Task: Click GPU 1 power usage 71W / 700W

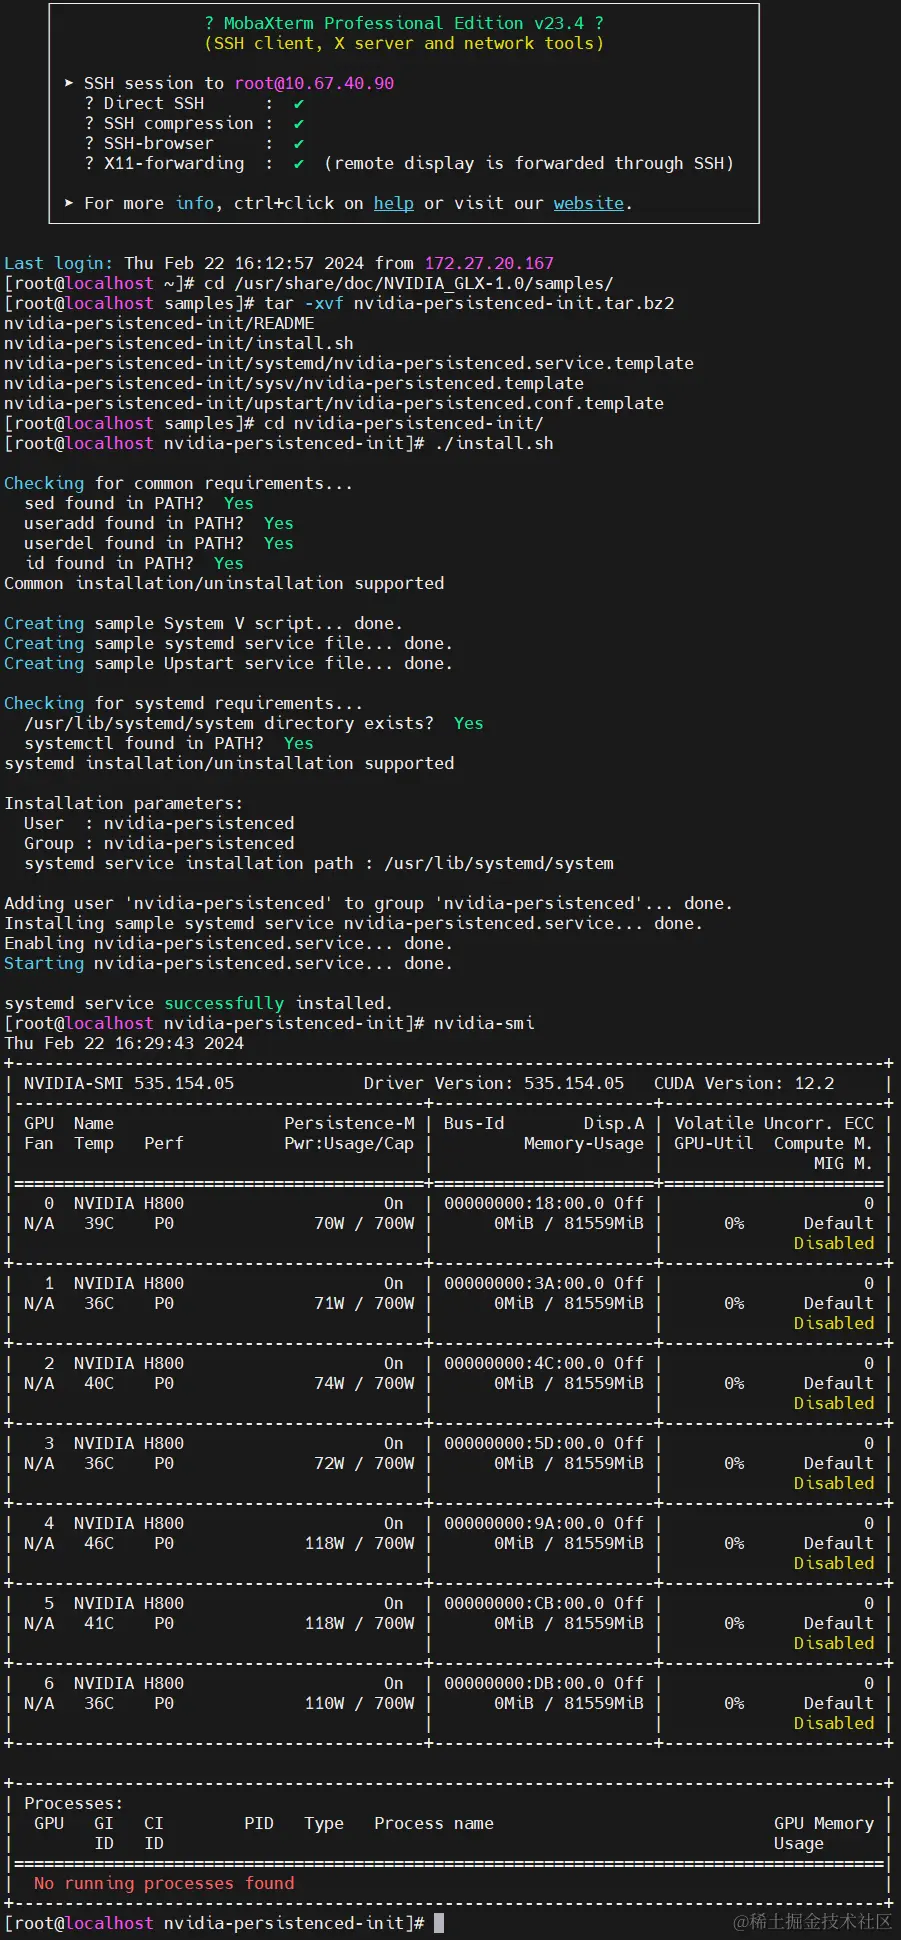Action: [x=364, y=1303]
